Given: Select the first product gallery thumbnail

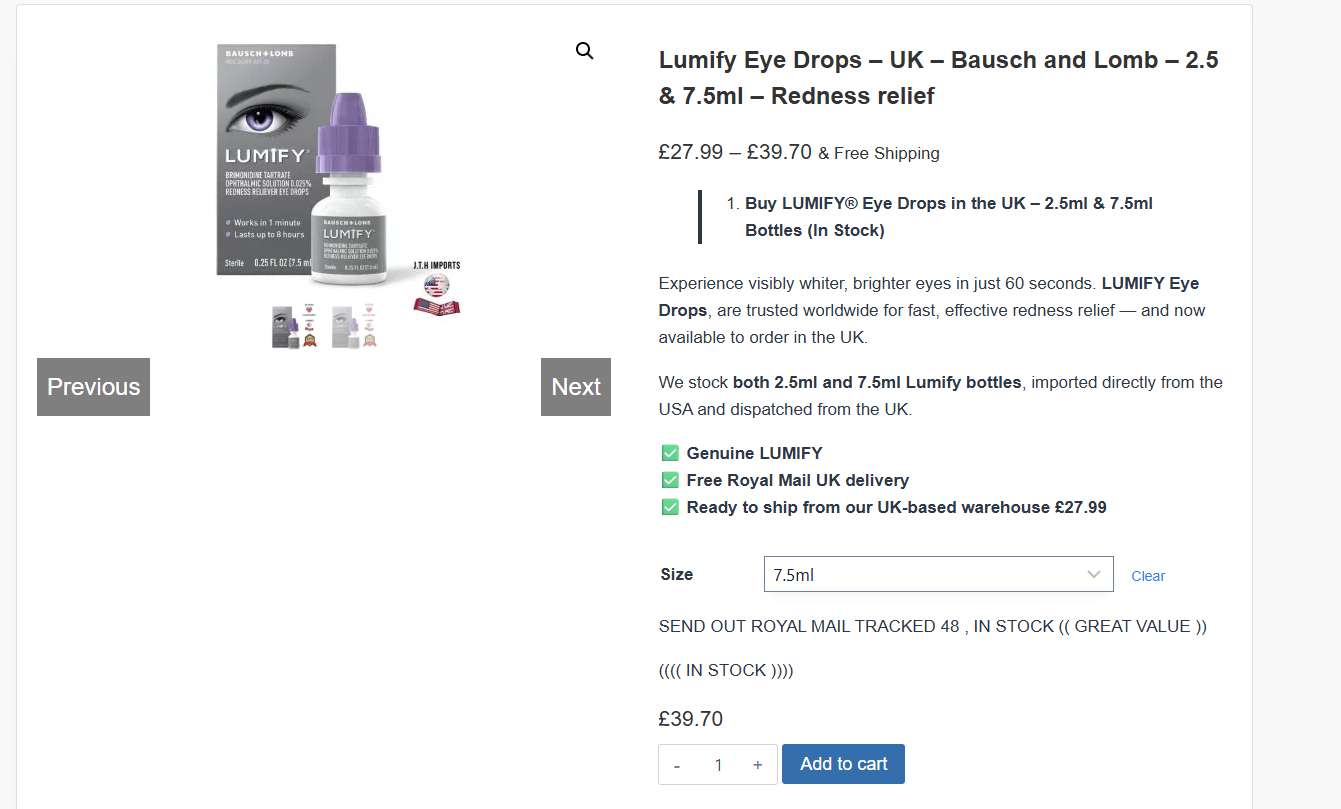Looking at the screenshot, I should pos(294,327).
